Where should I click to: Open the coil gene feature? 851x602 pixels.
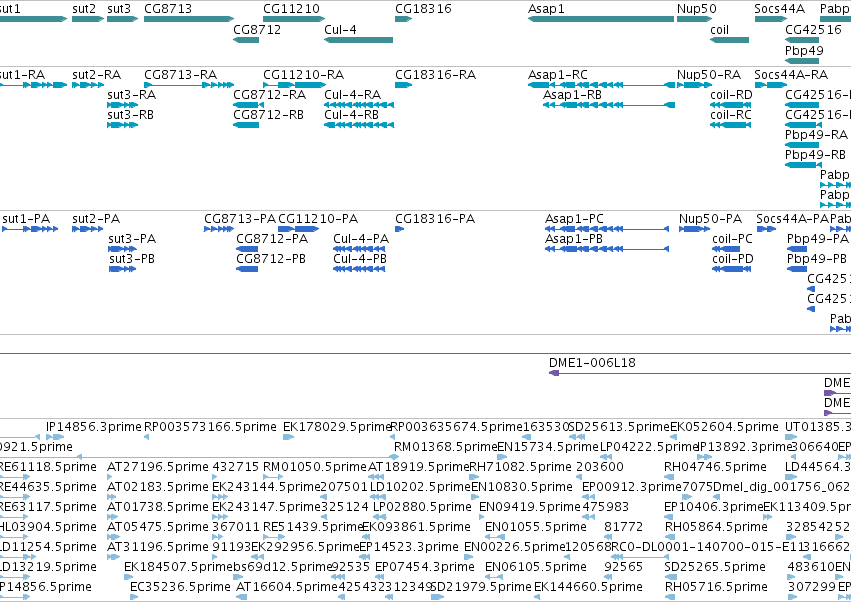point(729,40)
